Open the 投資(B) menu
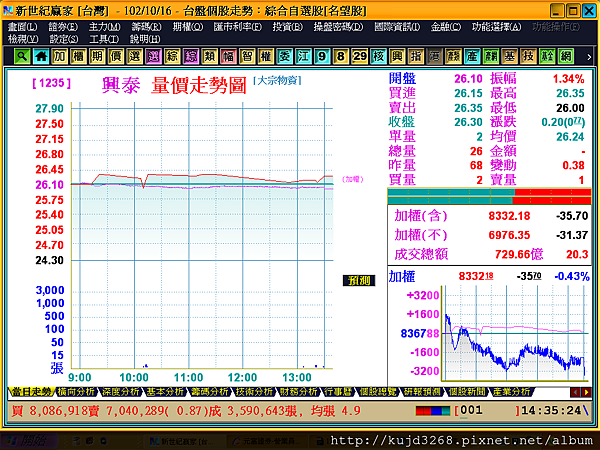Viewport: 600px width, 450px height. click(x=287, y=27)
